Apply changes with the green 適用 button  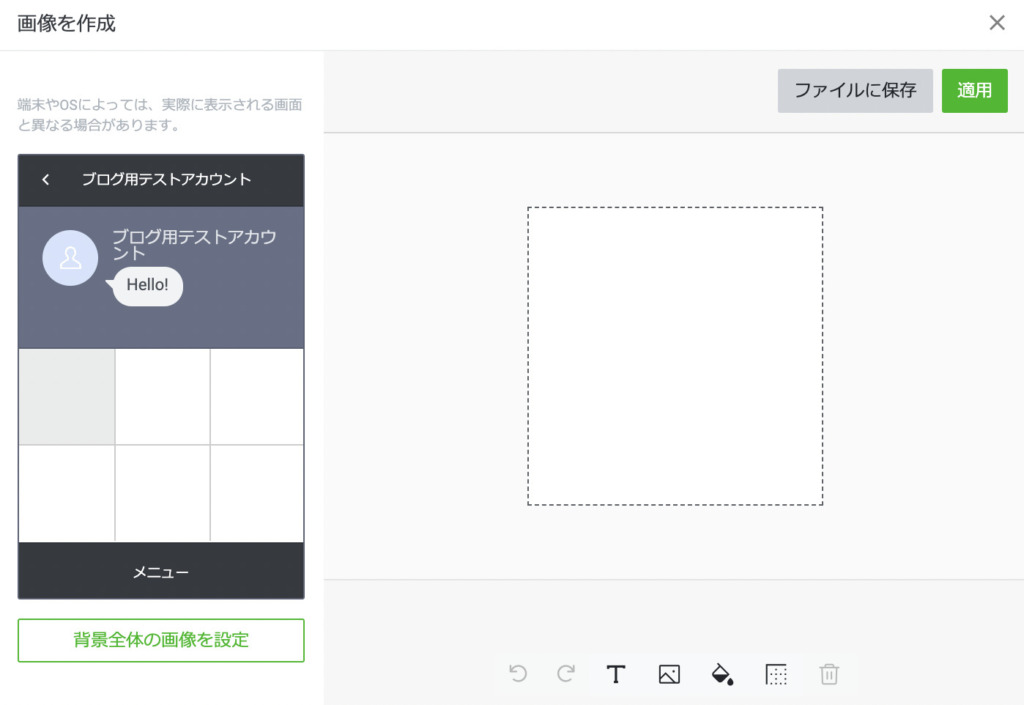click(x=974, y=90)
